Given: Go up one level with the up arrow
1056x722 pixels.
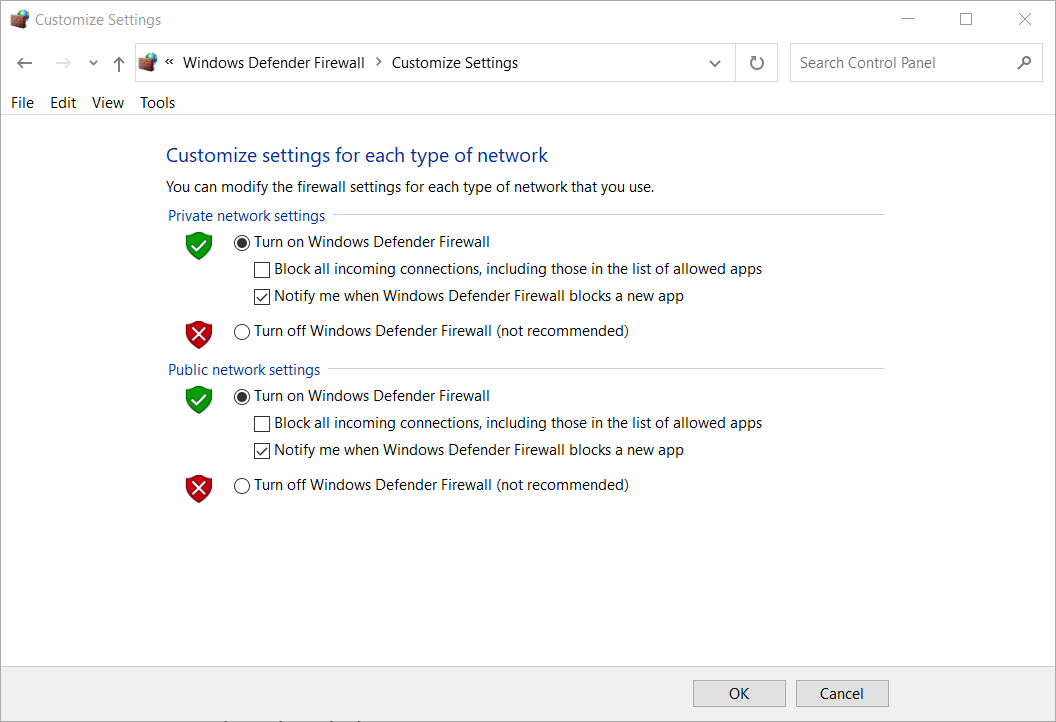Looking at the screenshot, I should tap(119, 63).
